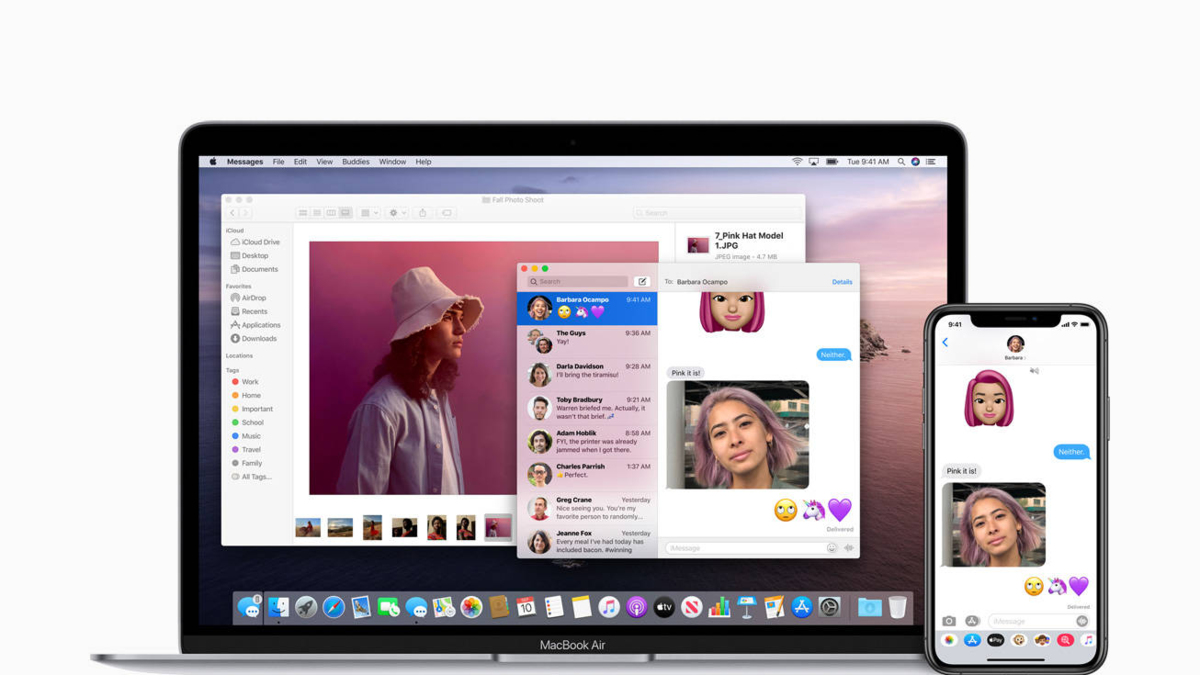Open the Buddies menu
The height and width of the screenshot is (675, 1200).
pos(355,161)
